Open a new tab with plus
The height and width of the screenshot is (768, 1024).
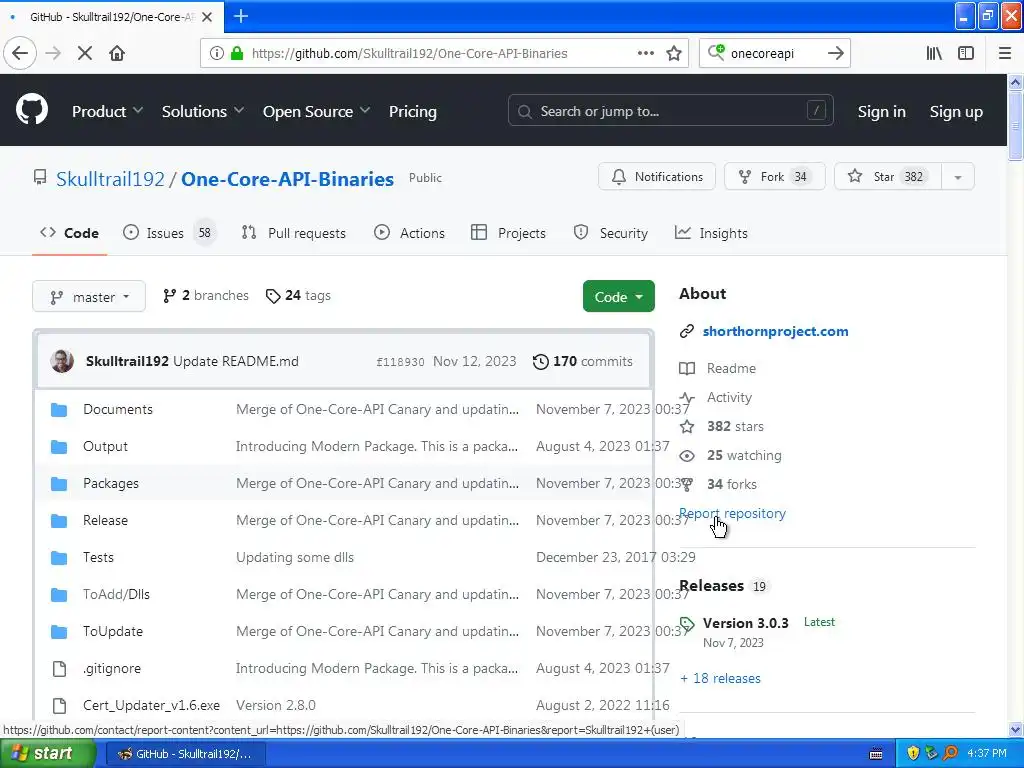pos(241,16)
